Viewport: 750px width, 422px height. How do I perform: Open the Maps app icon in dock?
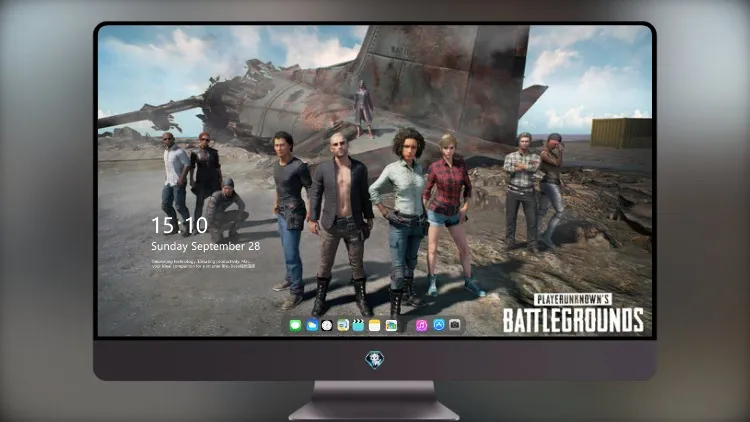343,325
